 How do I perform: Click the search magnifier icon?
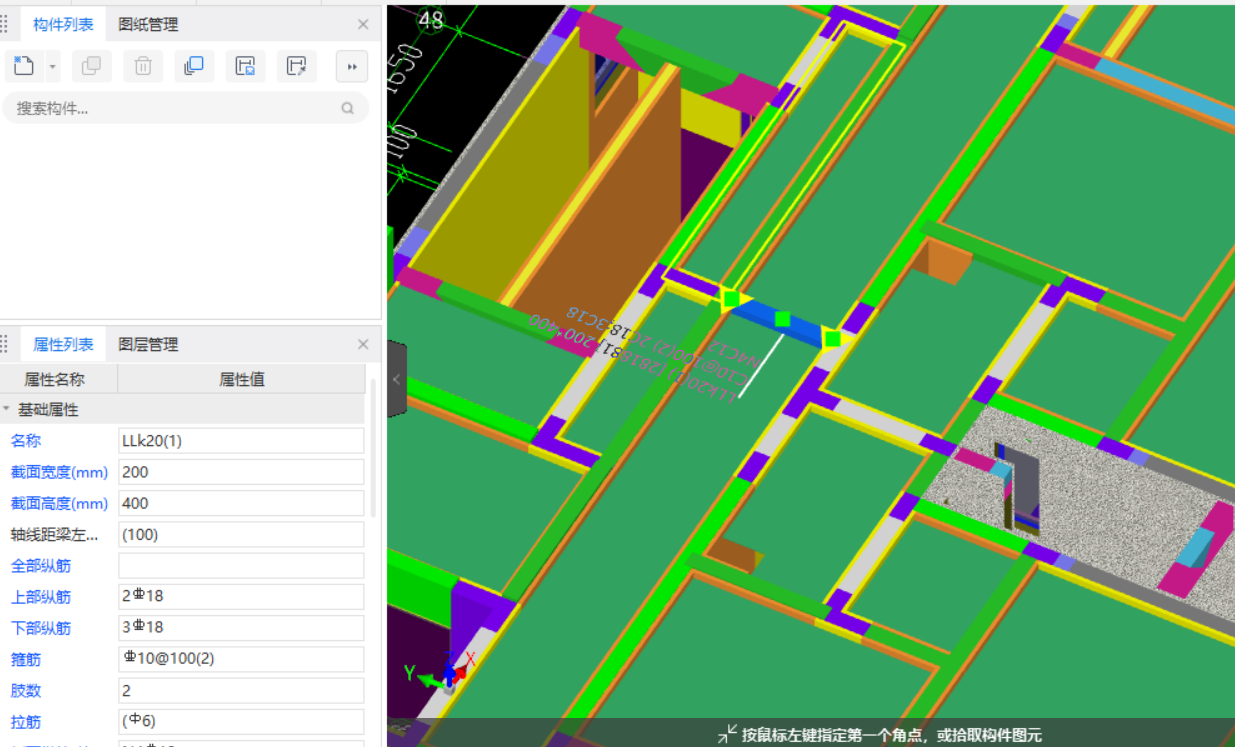pos(348,108)
